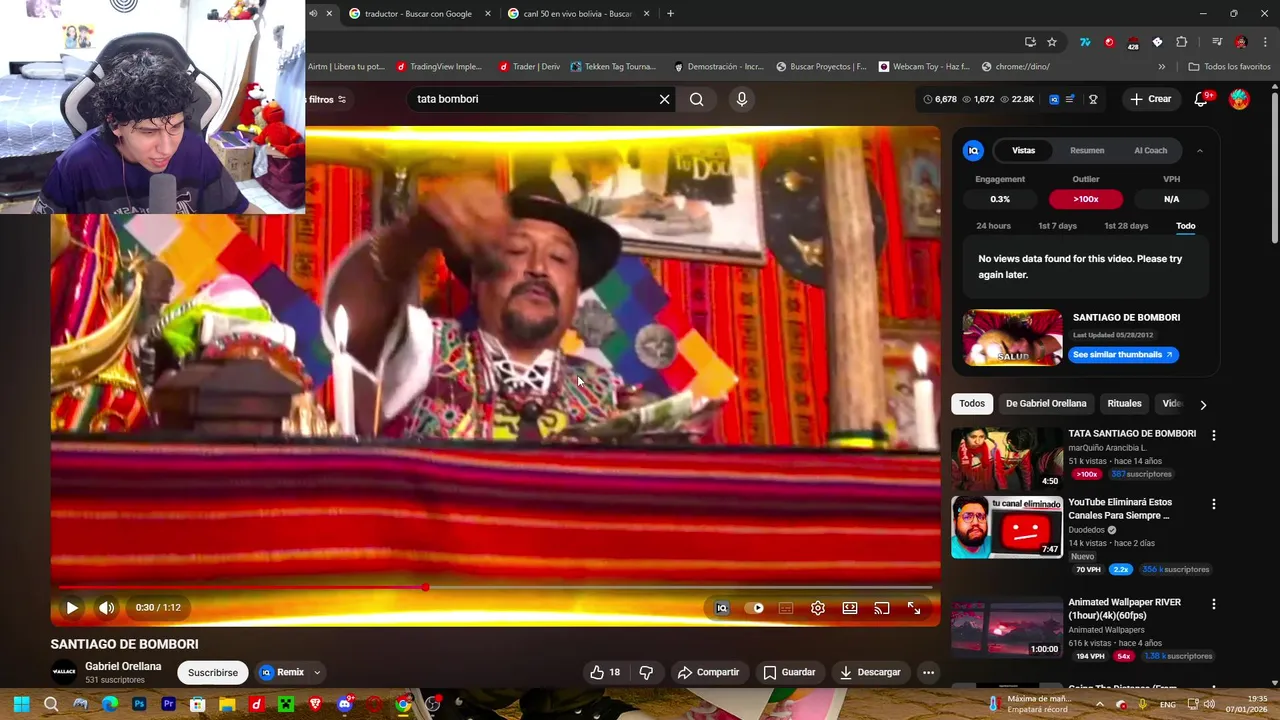The width and height of the screenshot is (1280, 720).
Task: Play the paused video
Action: click(72, 608)
